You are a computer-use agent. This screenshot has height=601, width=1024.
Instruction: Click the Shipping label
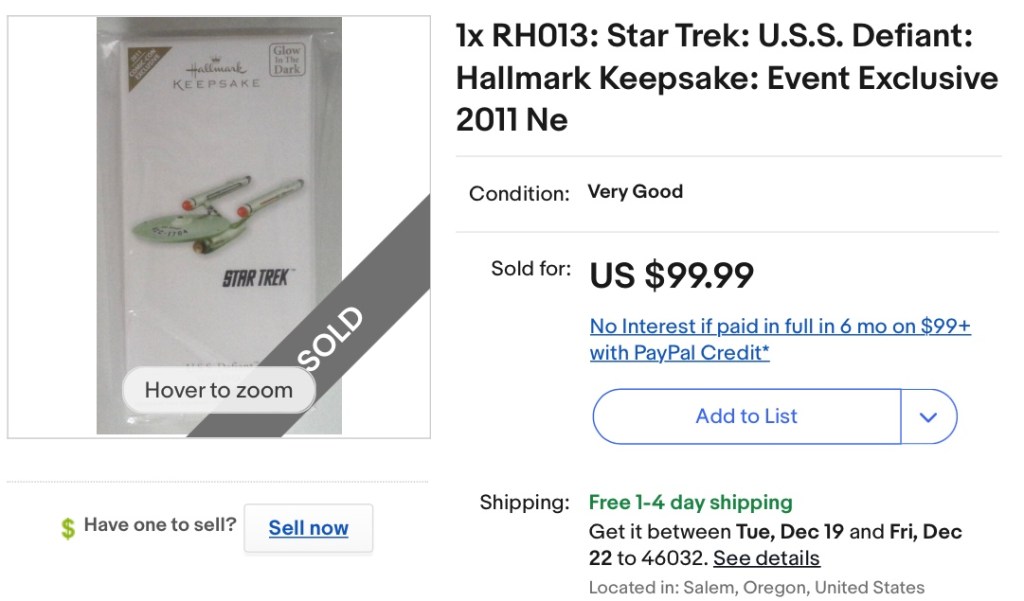pos(524,502)
